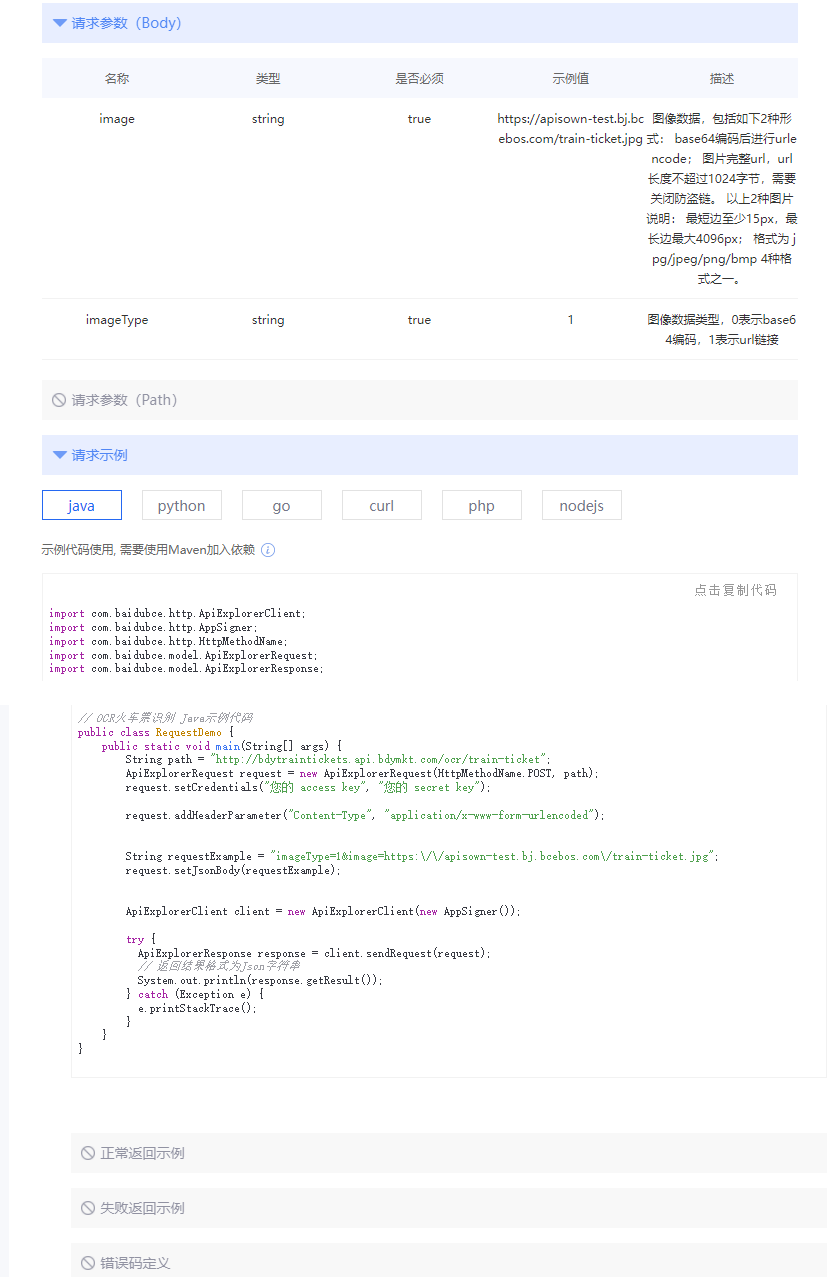The height and width of the screenshot is (1288, 840).
Task: Click the import HttpMethodName code line
Action: click(x=168, y=641)
